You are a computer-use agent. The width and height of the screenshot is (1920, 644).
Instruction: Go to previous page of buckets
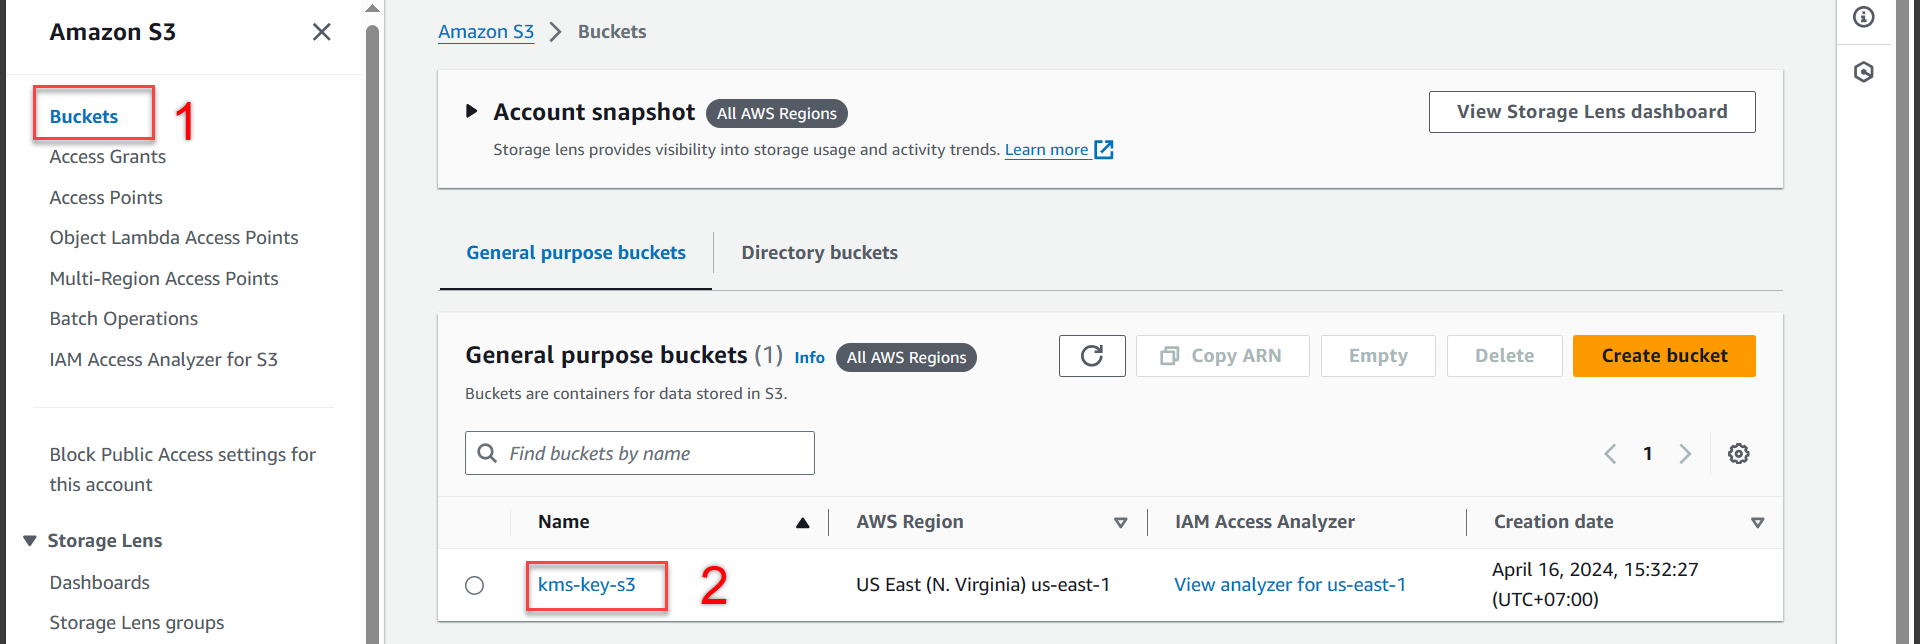pyautogui.click(x=1610, y=454)
